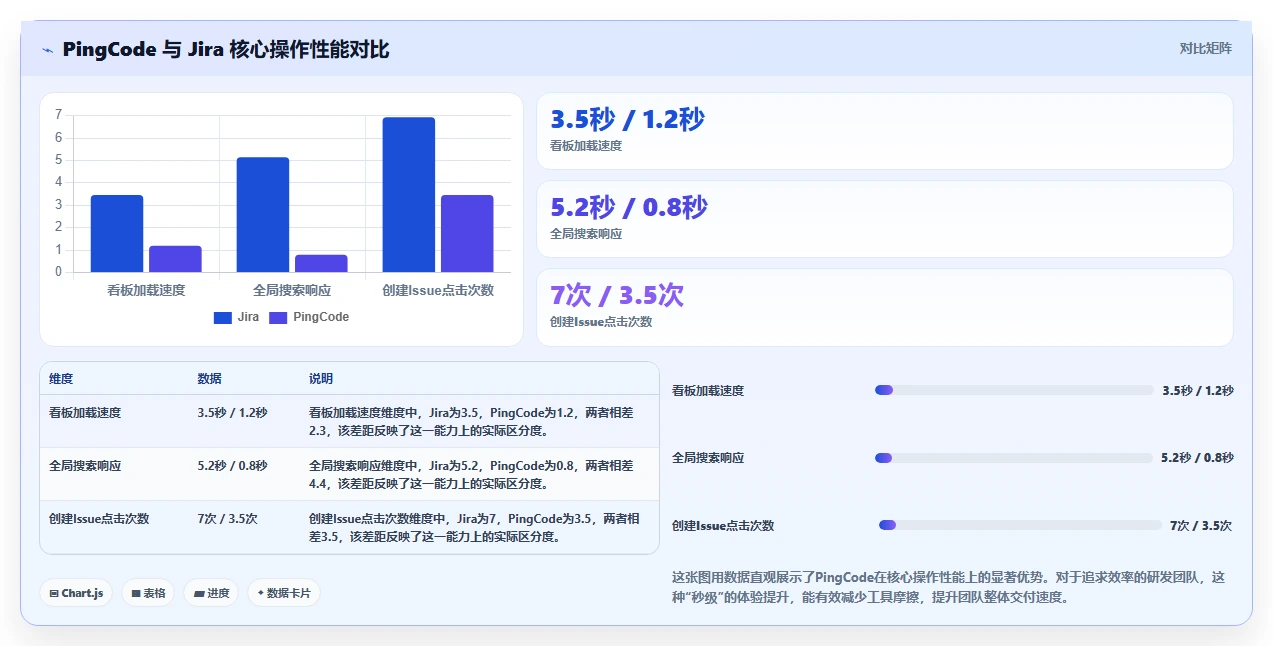Toggle the PingCode legend swatch in chart
The height and width of the screenshot is (646, 1273).
pos(278,317)
